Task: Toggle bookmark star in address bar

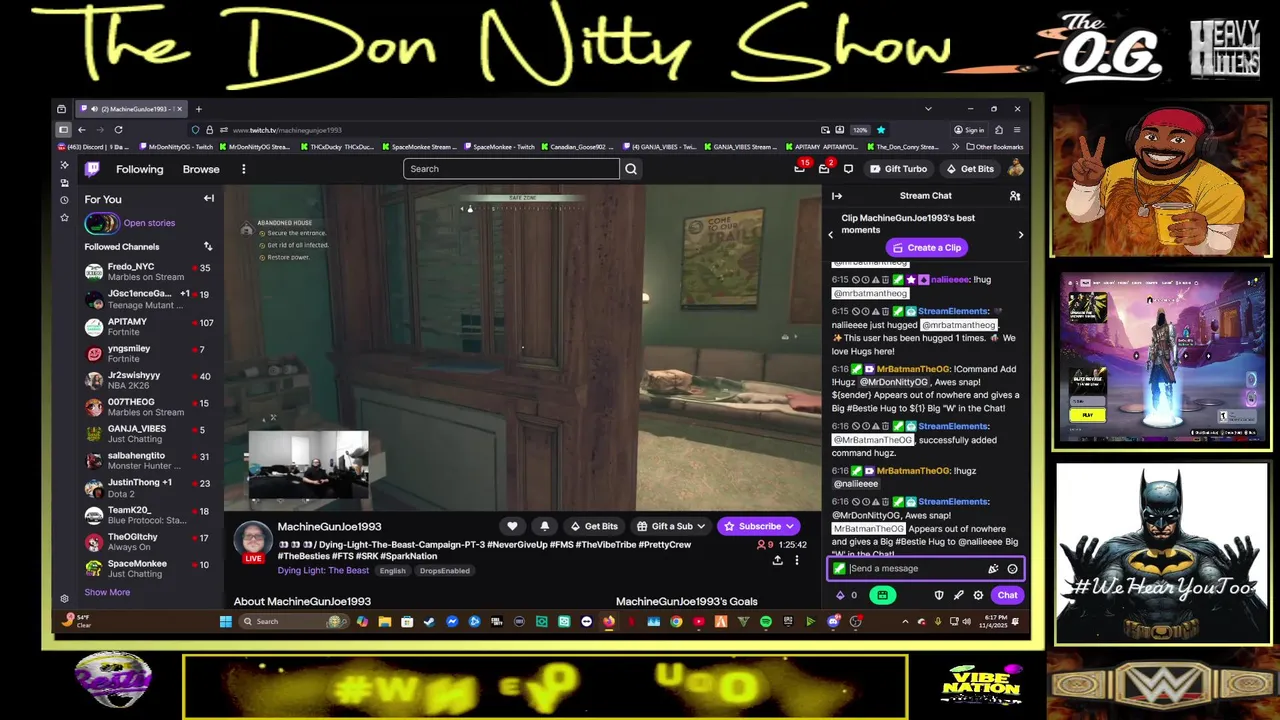Action: 880,130
